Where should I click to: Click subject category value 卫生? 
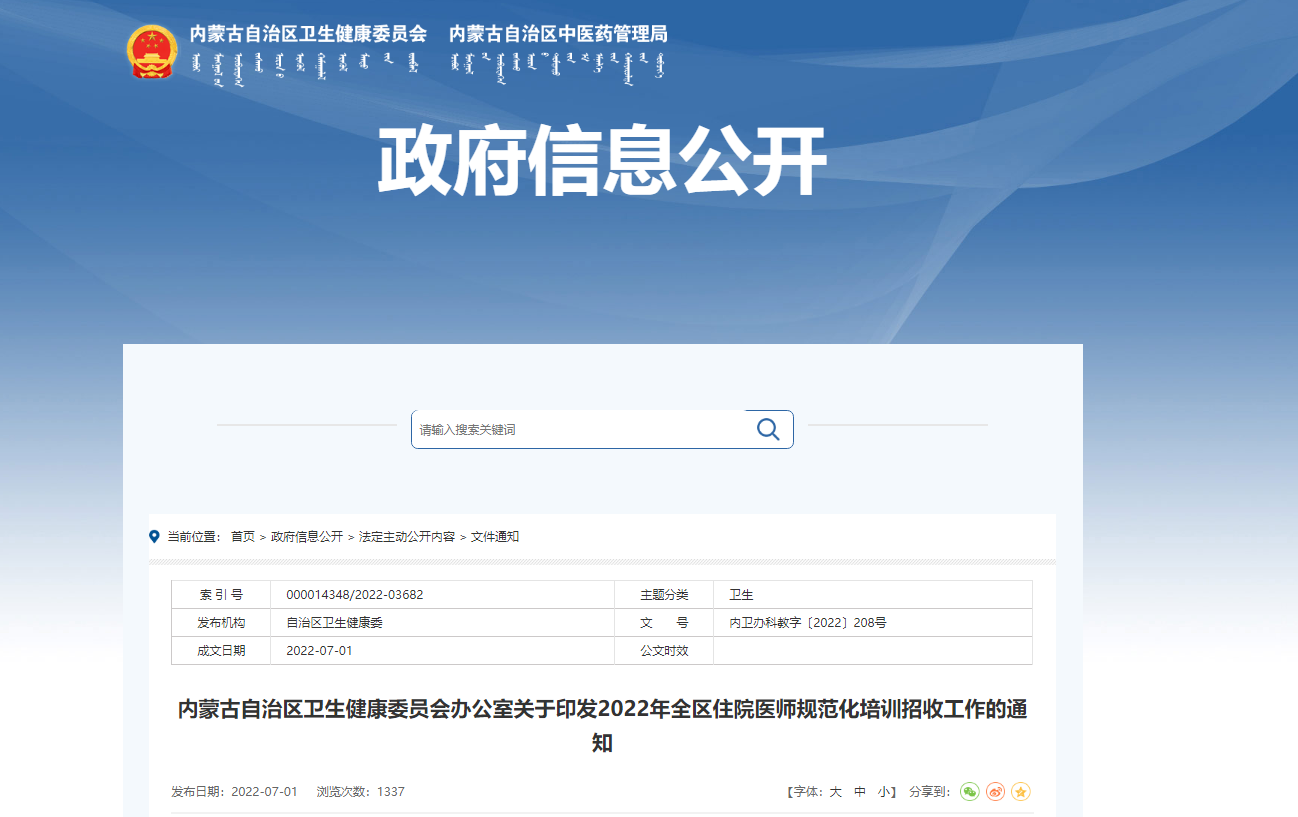[741, 595]
